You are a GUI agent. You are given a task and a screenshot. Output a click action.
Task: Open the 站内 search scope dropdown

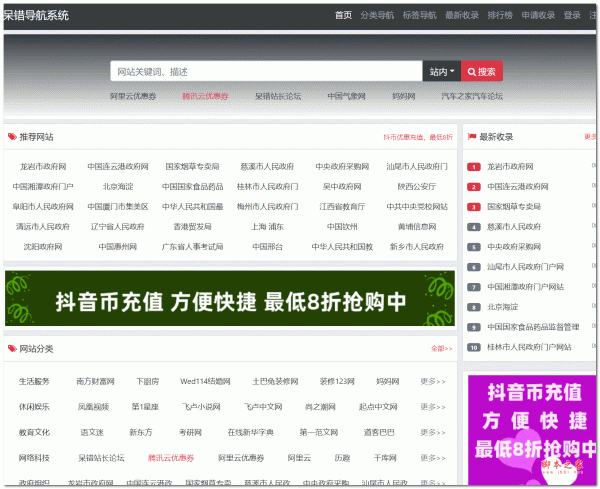(442, 71)
